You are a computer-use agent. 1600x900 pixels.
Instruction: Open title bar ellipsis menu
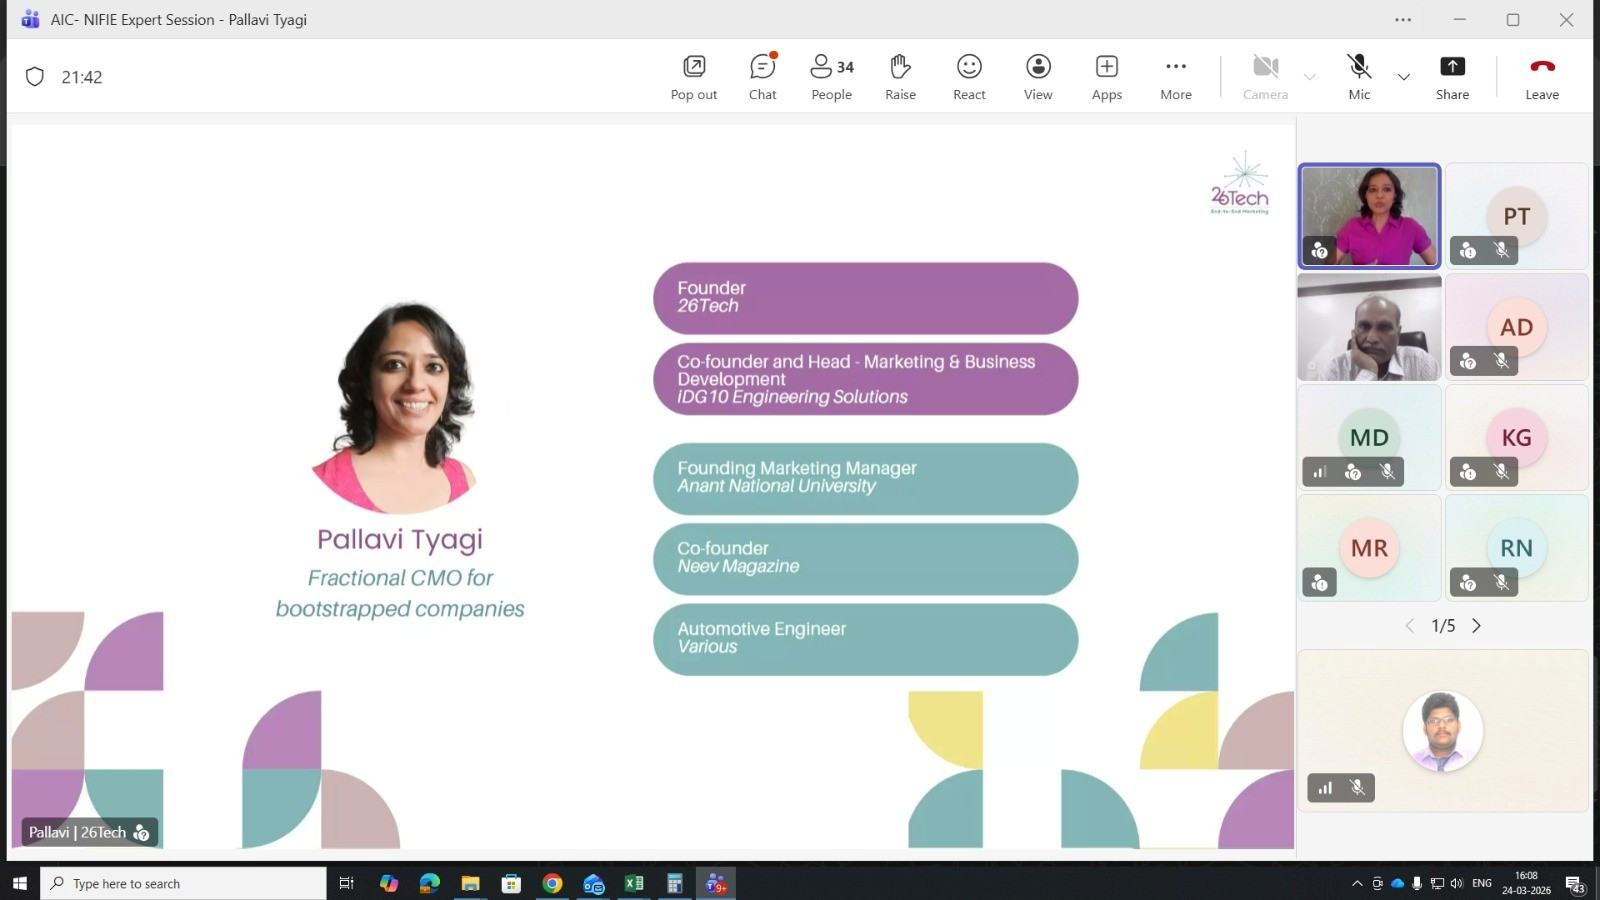point(1403,20)
